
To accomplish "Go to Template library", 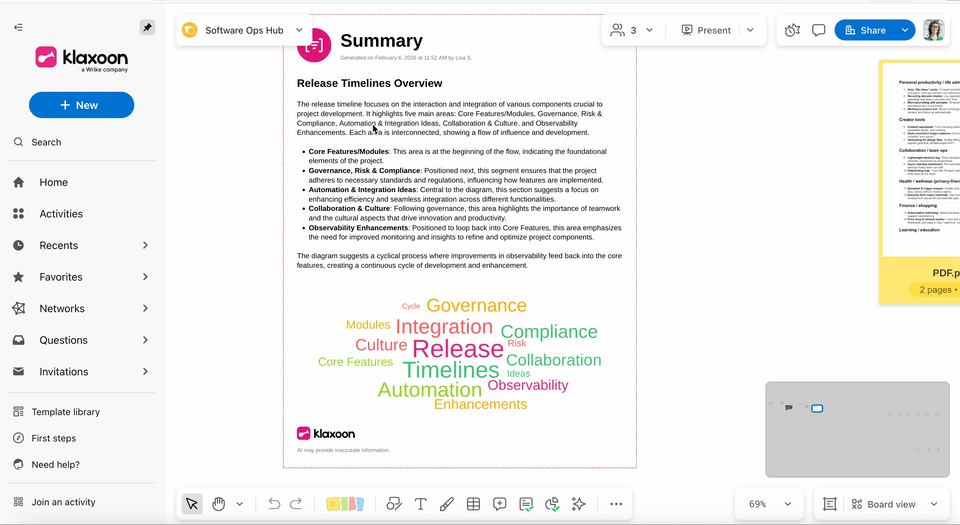I will (x=65, y=412).
